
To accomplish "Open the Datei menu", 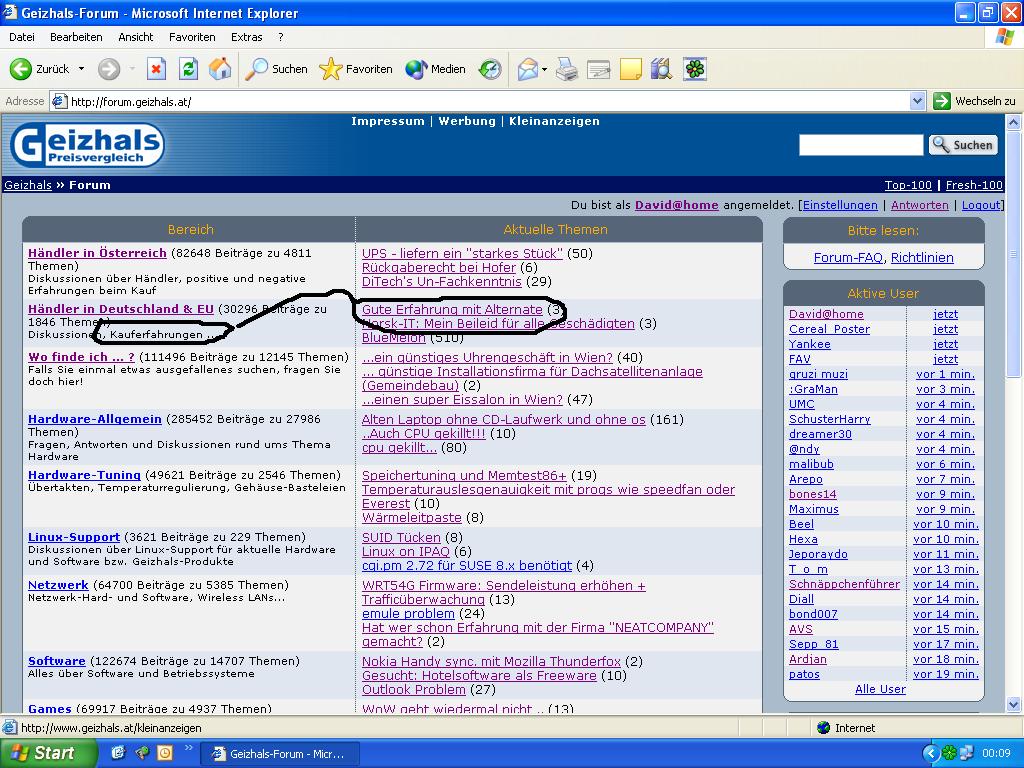I will pos(22,37).
